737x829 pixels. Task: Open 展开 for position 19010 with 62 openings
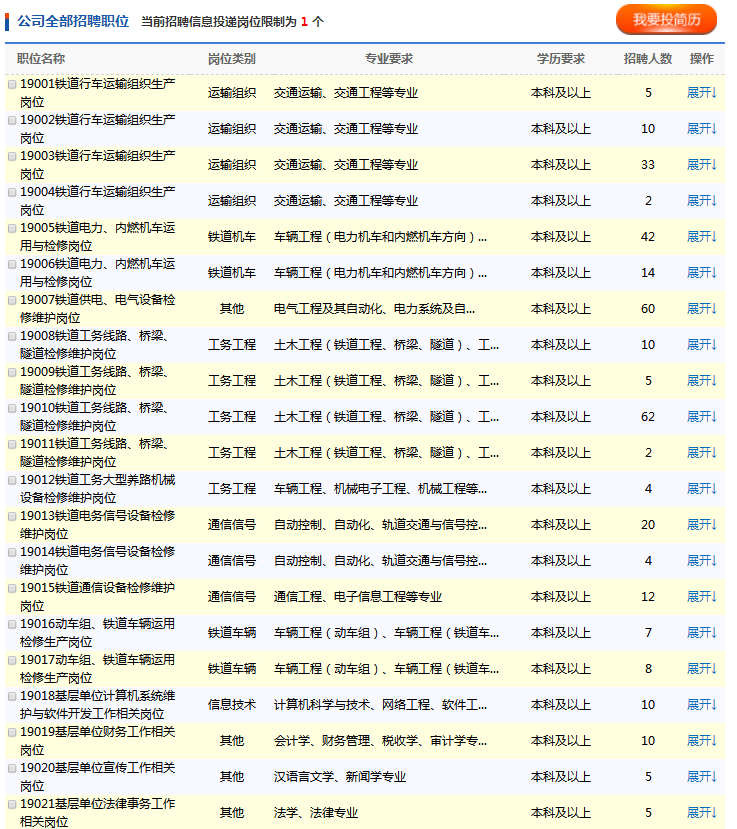[x=701, y=417]
